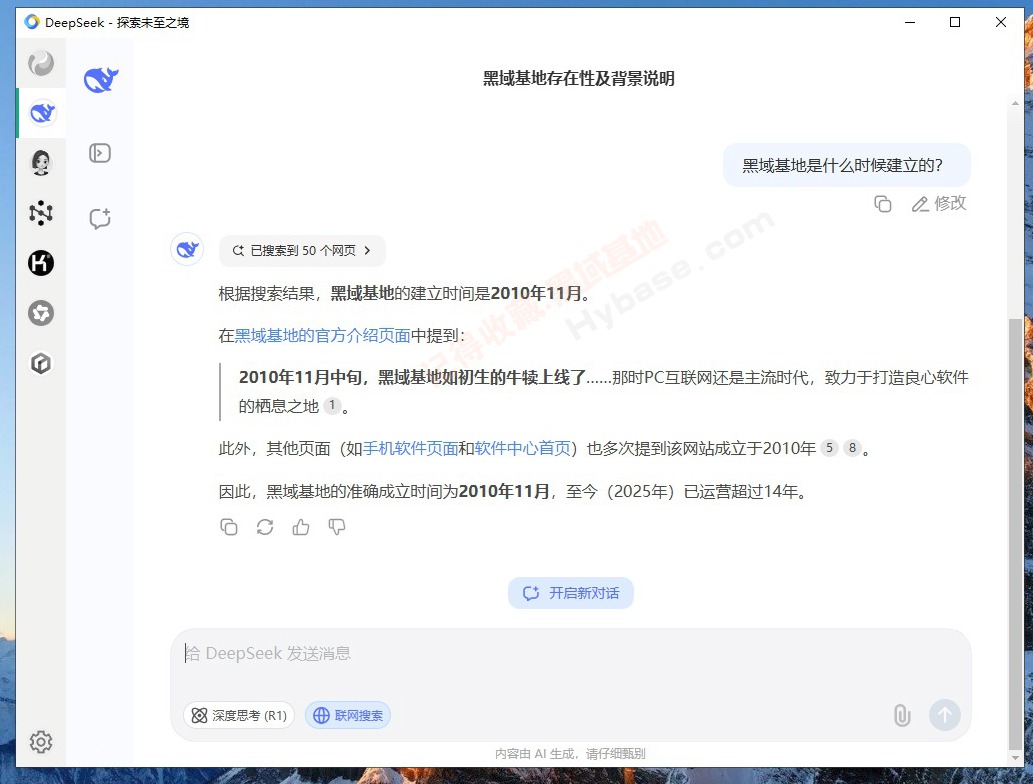Regenerate the AI response
1033x784 pixels.
click(x=265, y=527)
